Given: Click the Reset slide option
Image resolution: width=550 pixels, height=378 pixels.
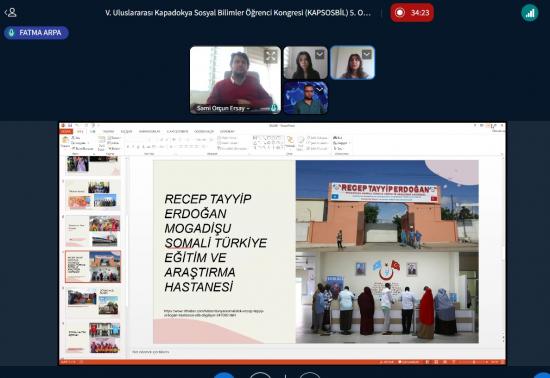Looking at the screenshot, I should tap(113, 143).
